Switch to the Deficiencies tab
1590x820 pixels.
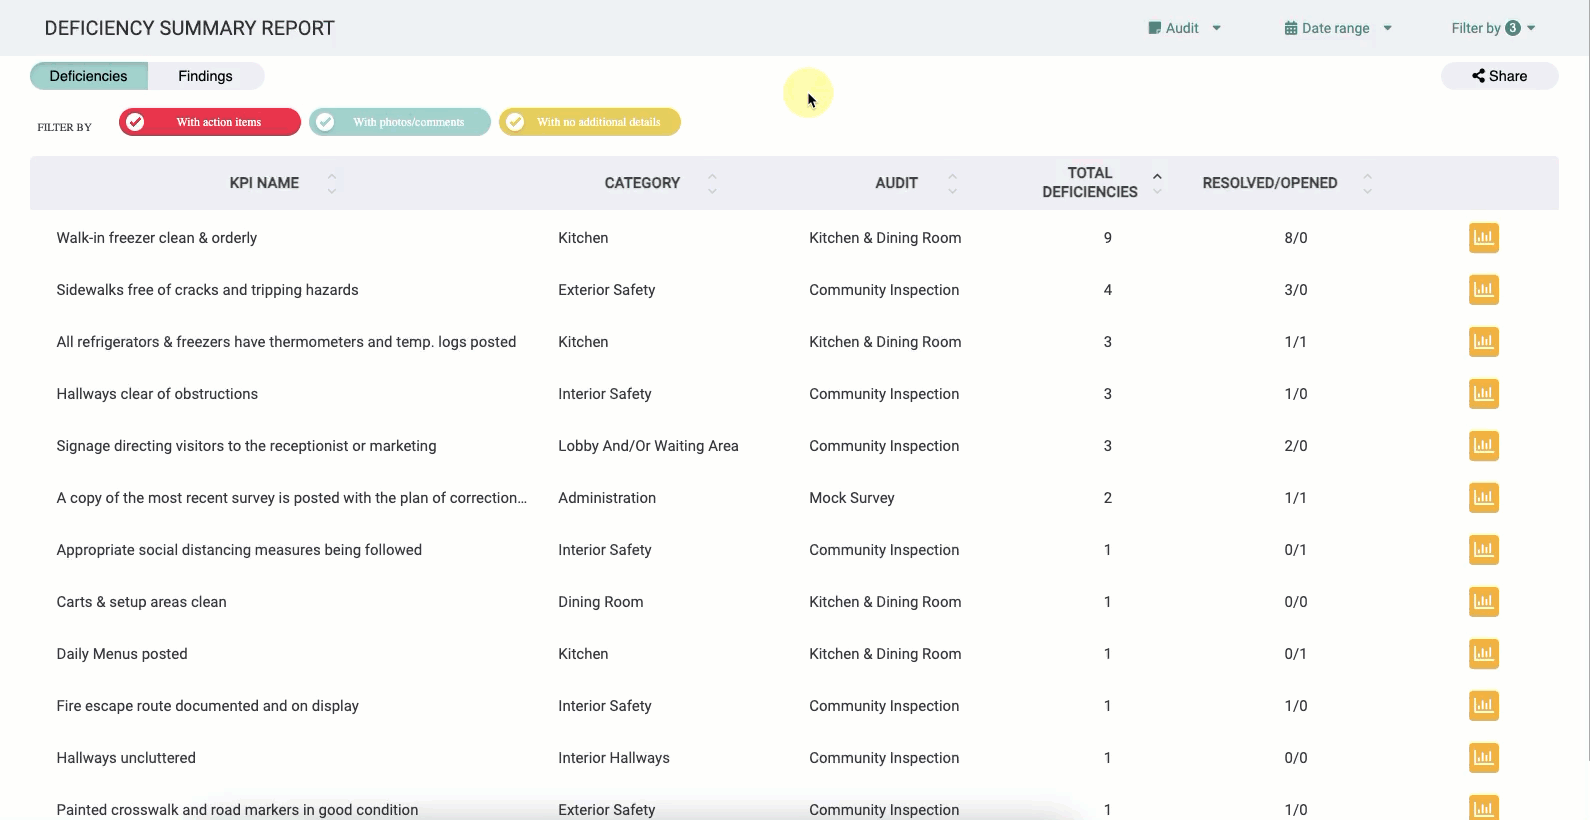coord(89,76)
